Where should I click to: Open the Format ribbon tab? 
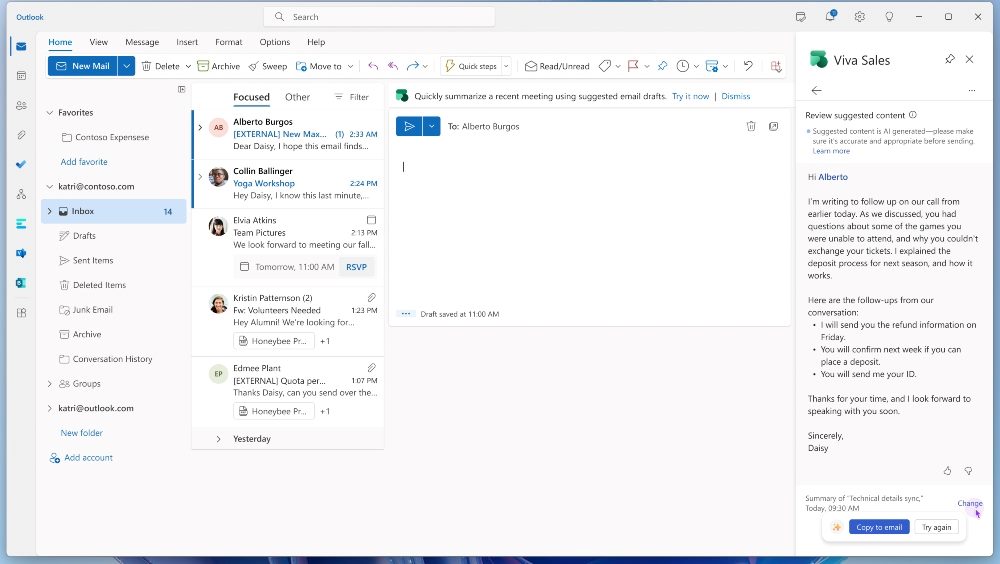[x=228, y=42]
